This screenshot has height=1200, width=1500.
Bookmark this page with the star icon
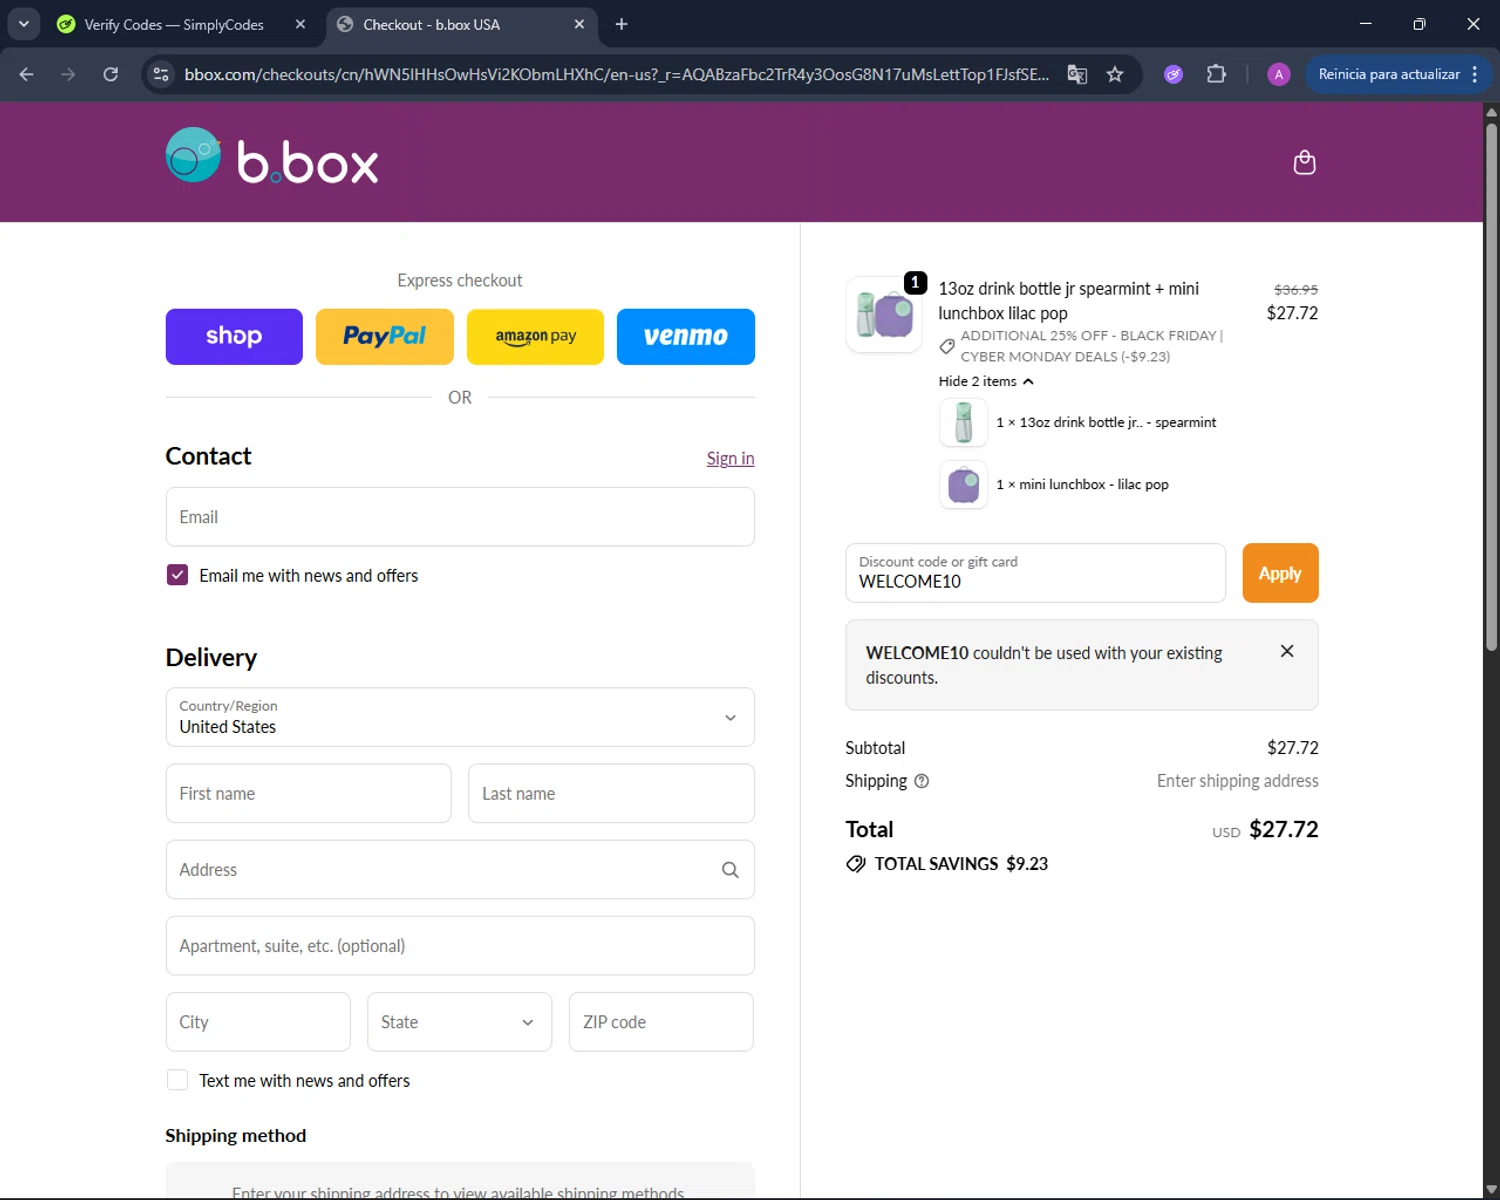1115,74
